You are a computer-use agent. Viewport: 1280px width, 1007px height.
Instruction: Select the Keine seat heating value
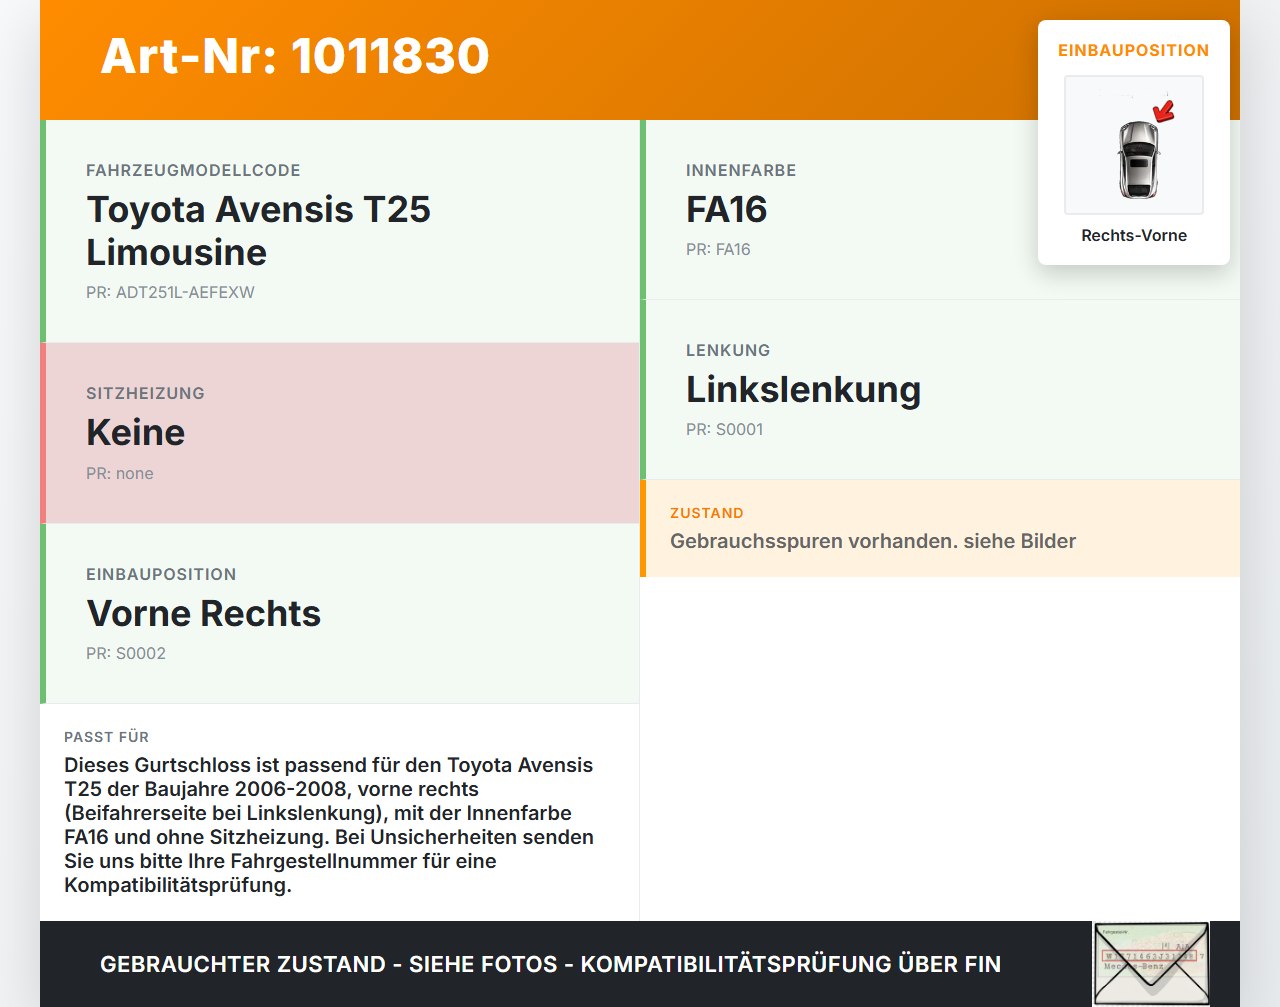(135, 433)
